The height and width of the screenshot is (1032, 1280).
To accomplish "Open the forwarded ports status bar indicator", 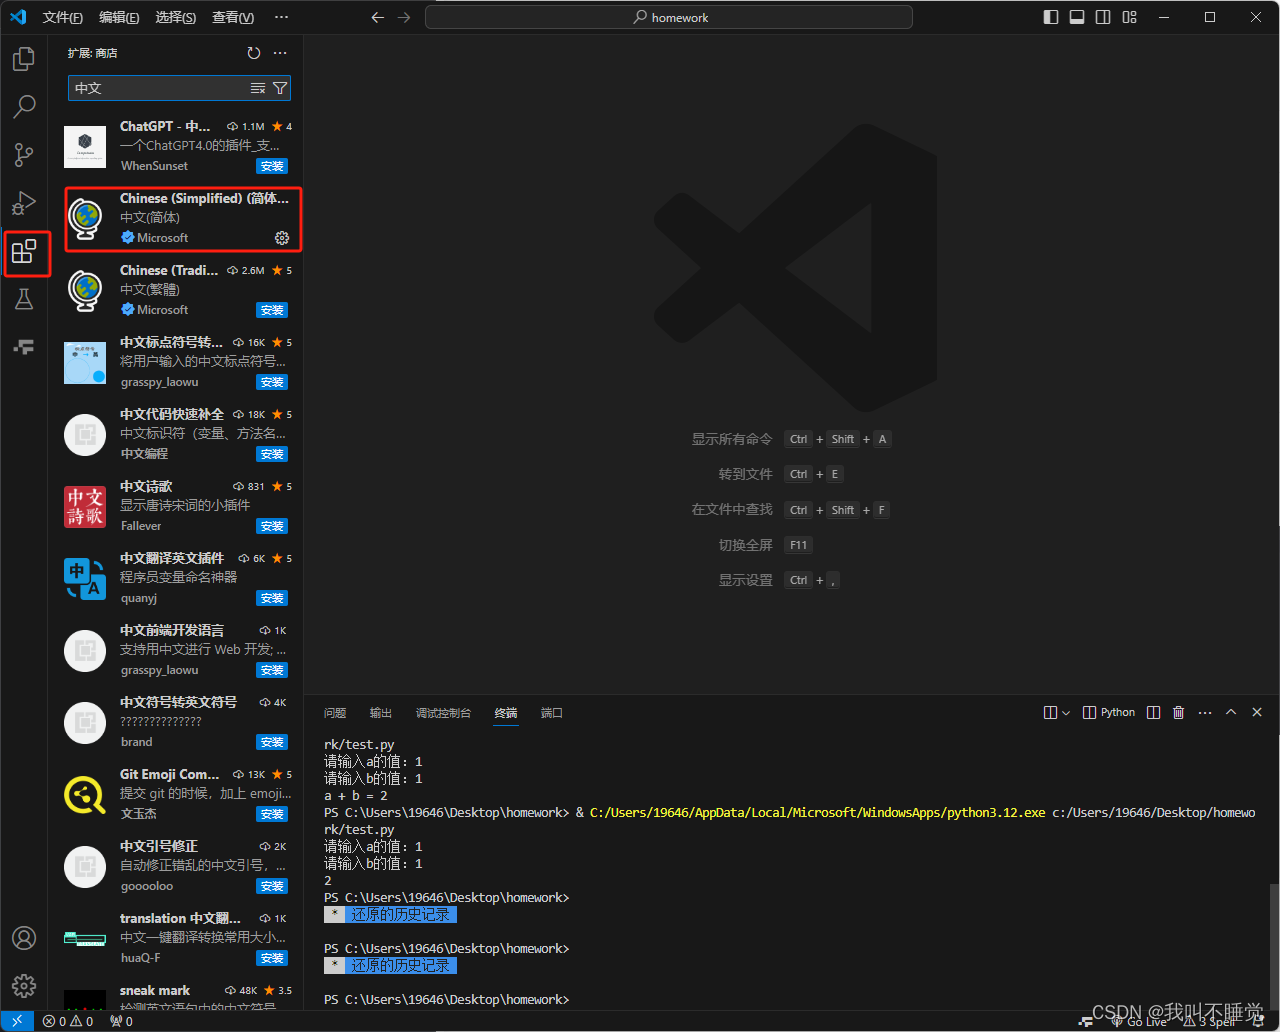I will pyautogui.click(x=121, y=1021).
